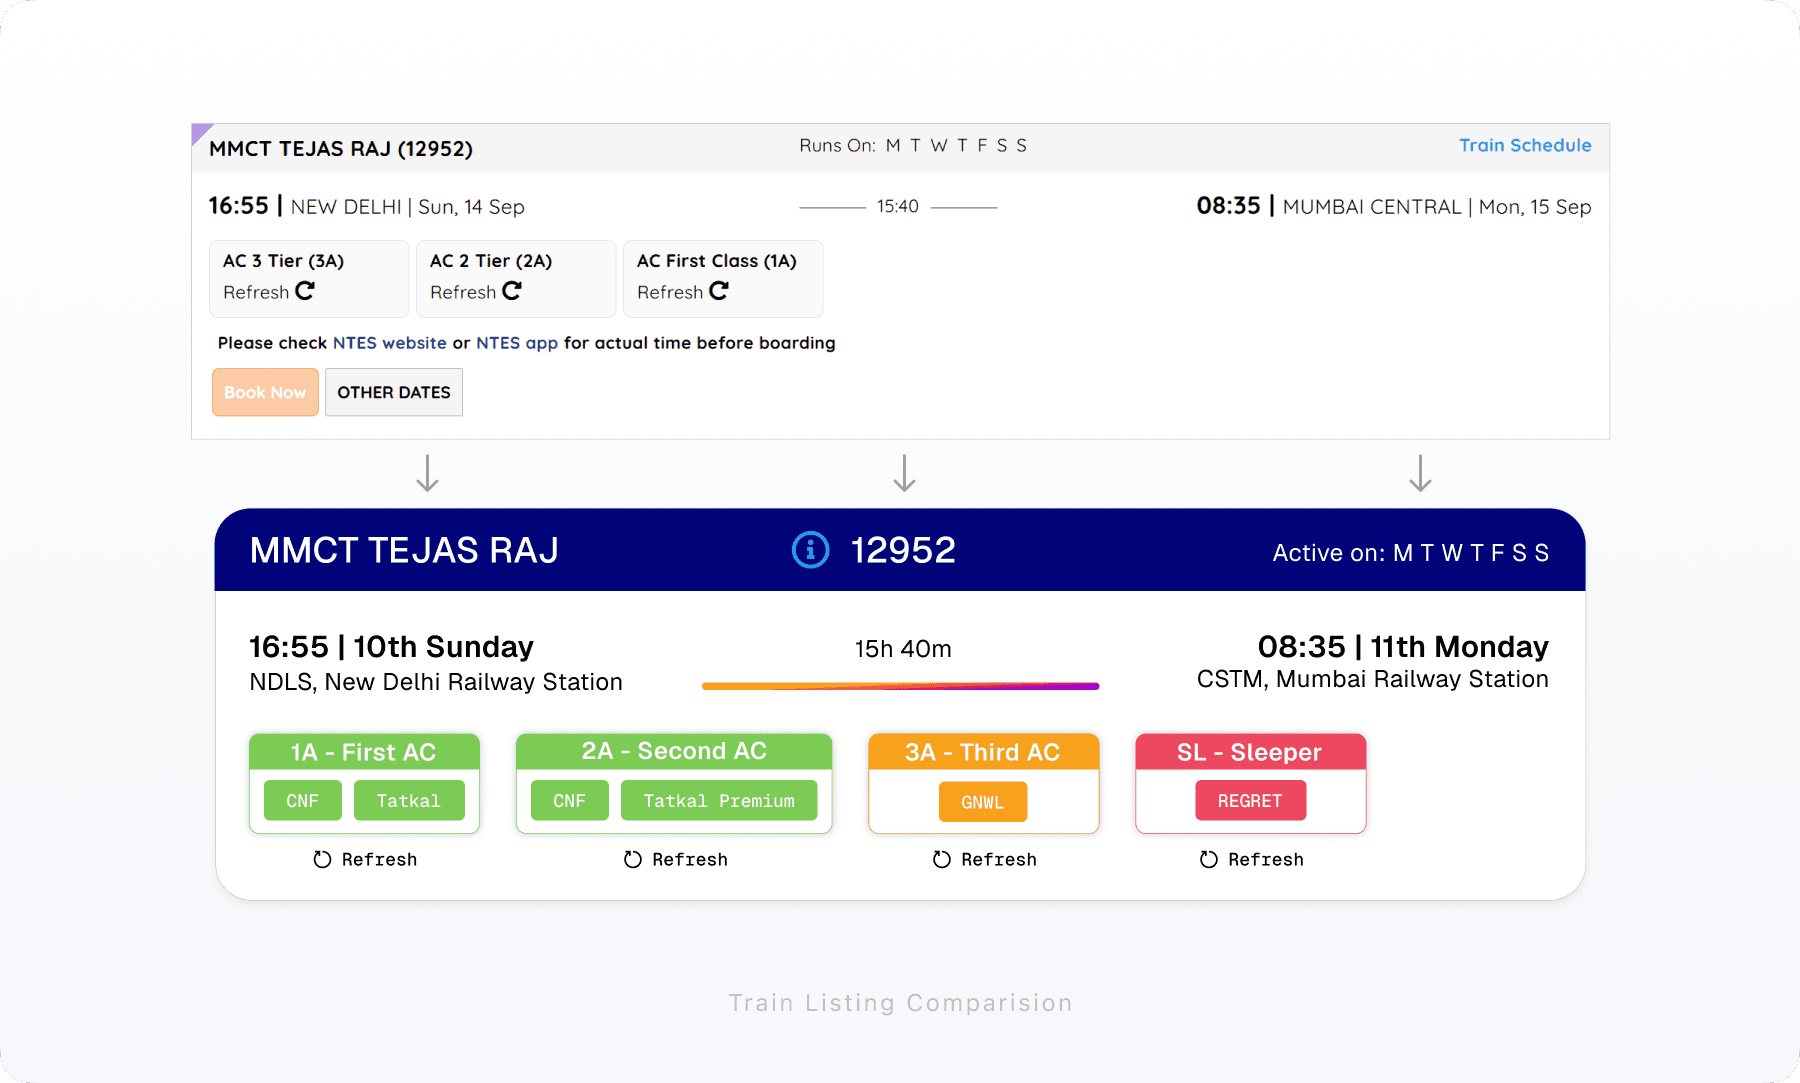This screenshot has height=1083, width=1800.
Task: Click the REGRET status in SL - Sleeper
Action: click(1251, 801)
